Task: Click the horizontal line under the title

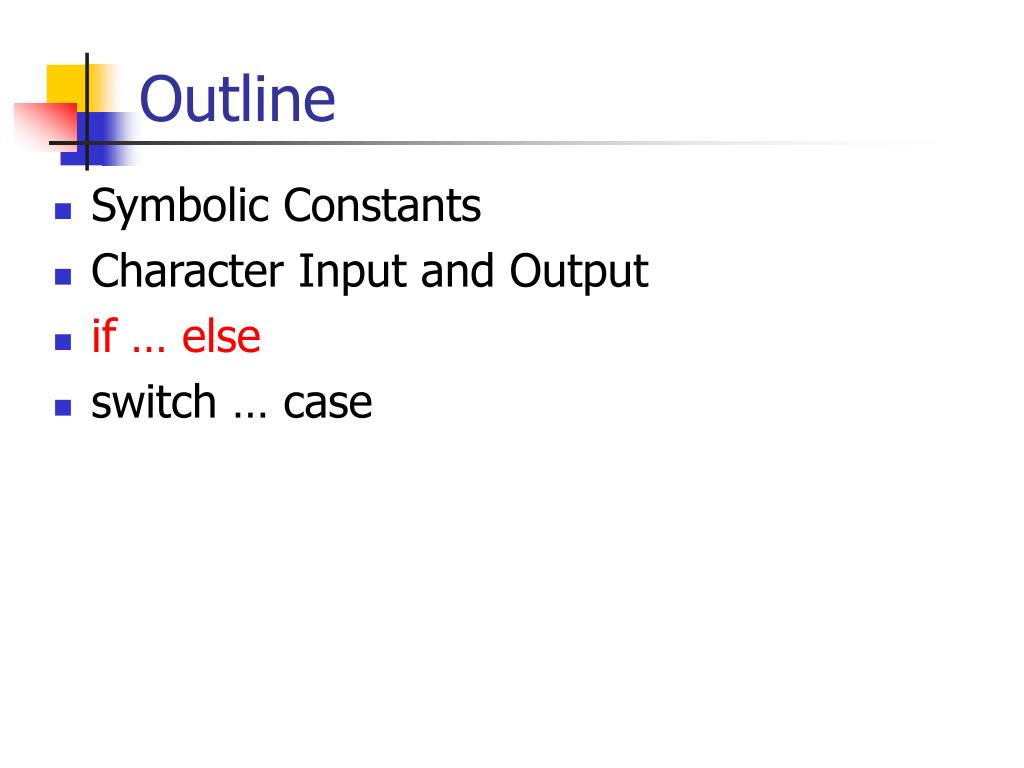Action: click(x=490, y=142)
